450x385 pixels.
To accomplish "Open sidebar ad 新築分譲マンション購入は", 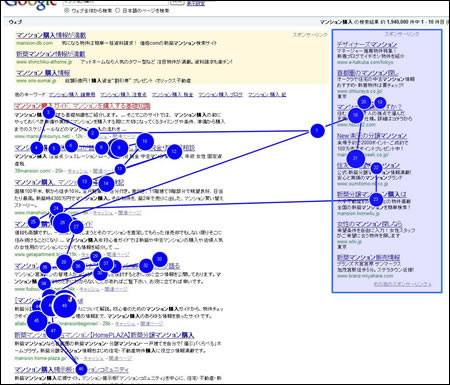I will pos(372,194).
